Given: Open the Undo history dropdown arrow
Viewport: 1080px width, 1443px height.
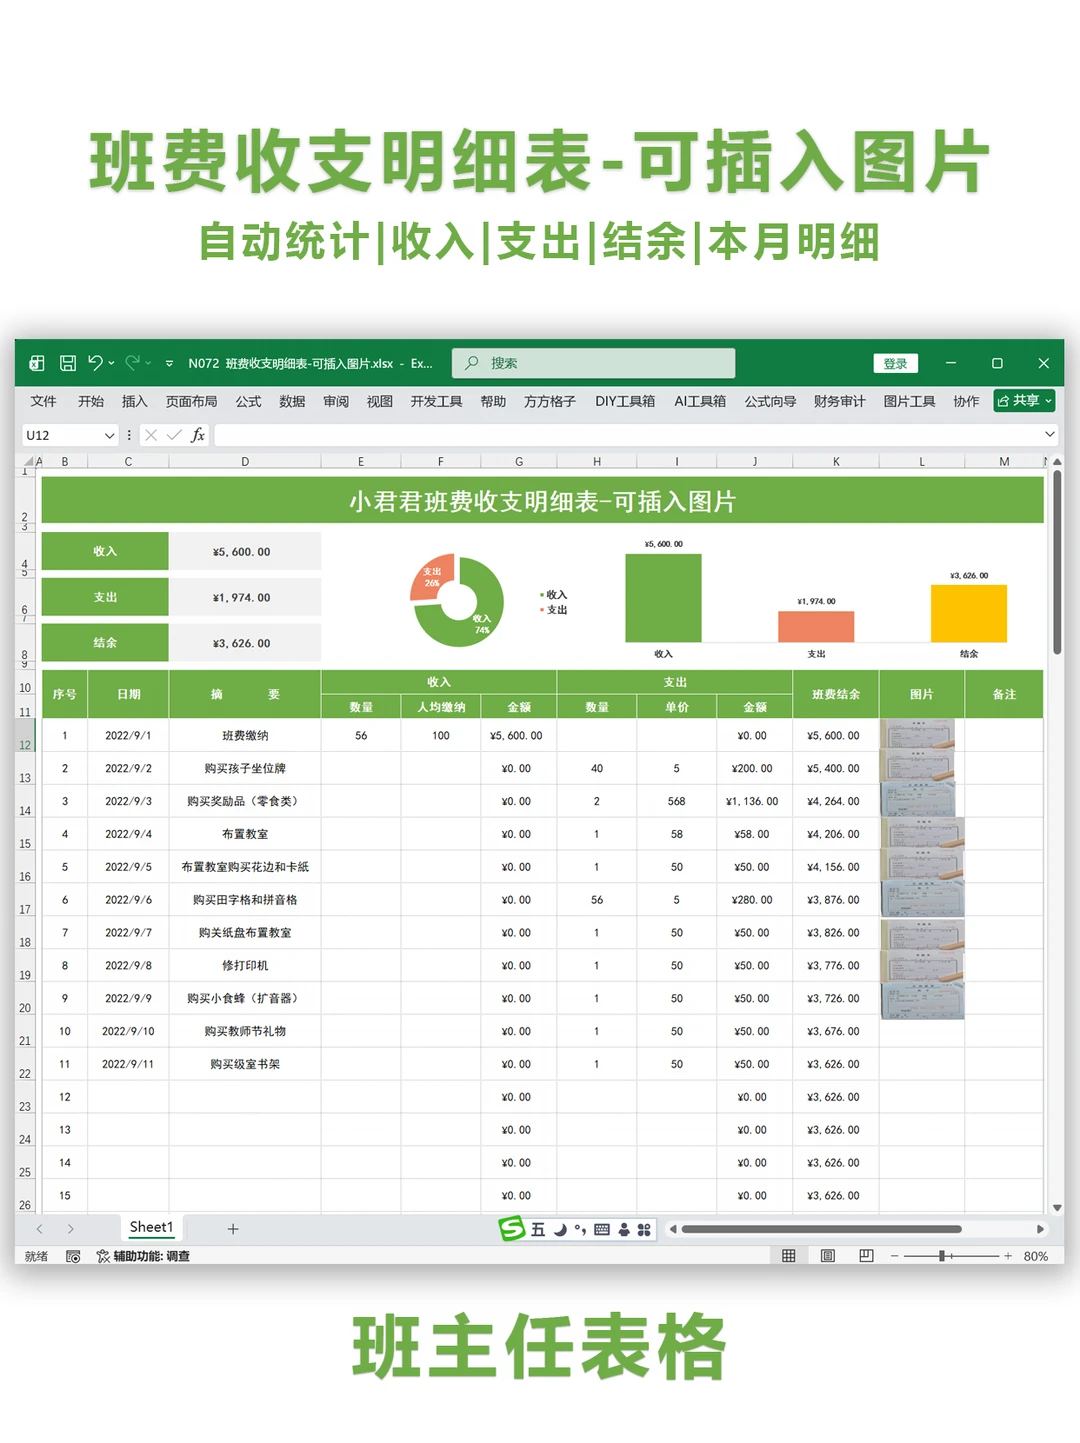Looking at the screenshot, I should point(111,363).
